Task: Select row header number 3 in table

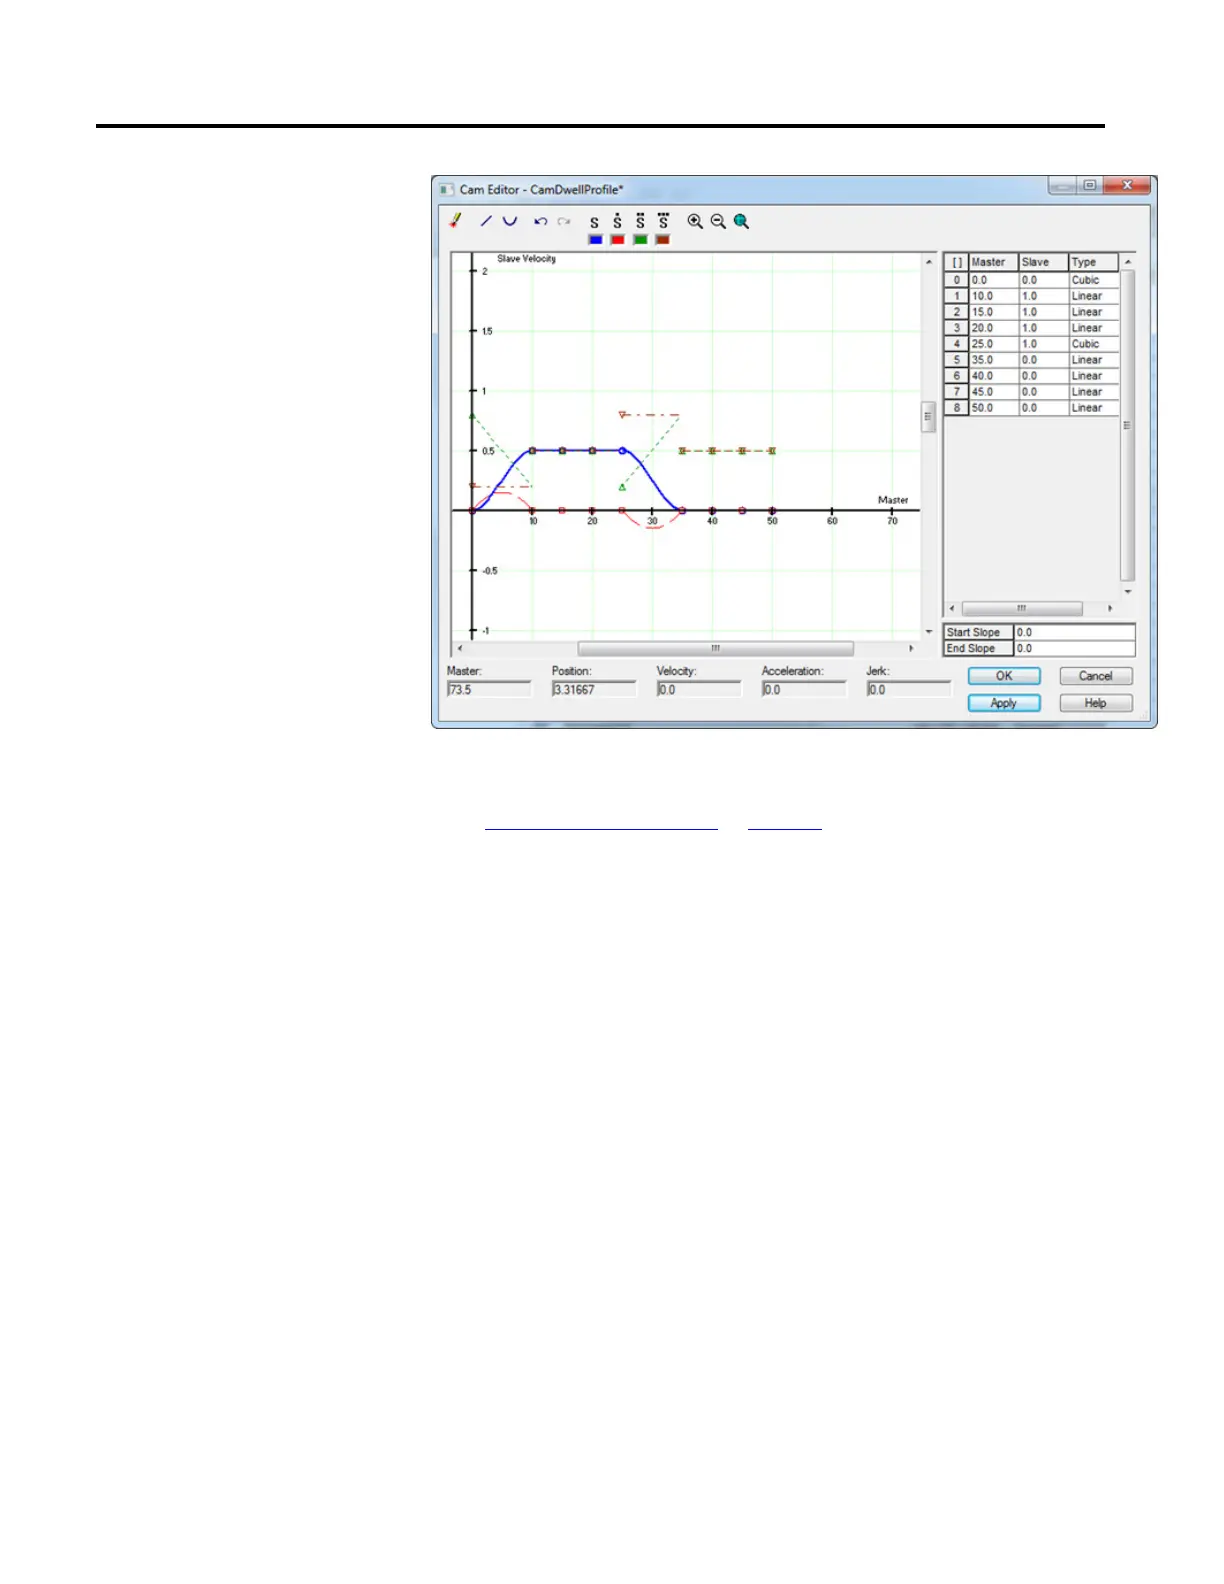Action: pyautogui.click(x=957, y=328)
